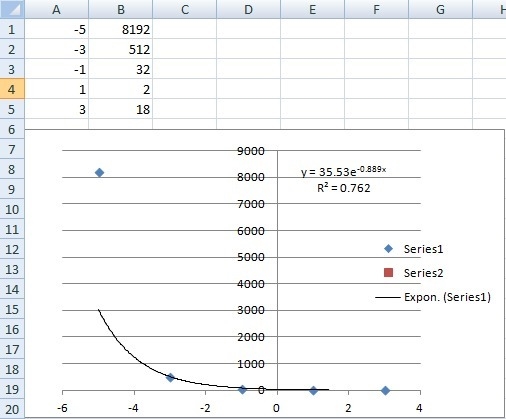Select Series2 legend entry
Viewport: 506px width, 419px height.
point(413,273)
